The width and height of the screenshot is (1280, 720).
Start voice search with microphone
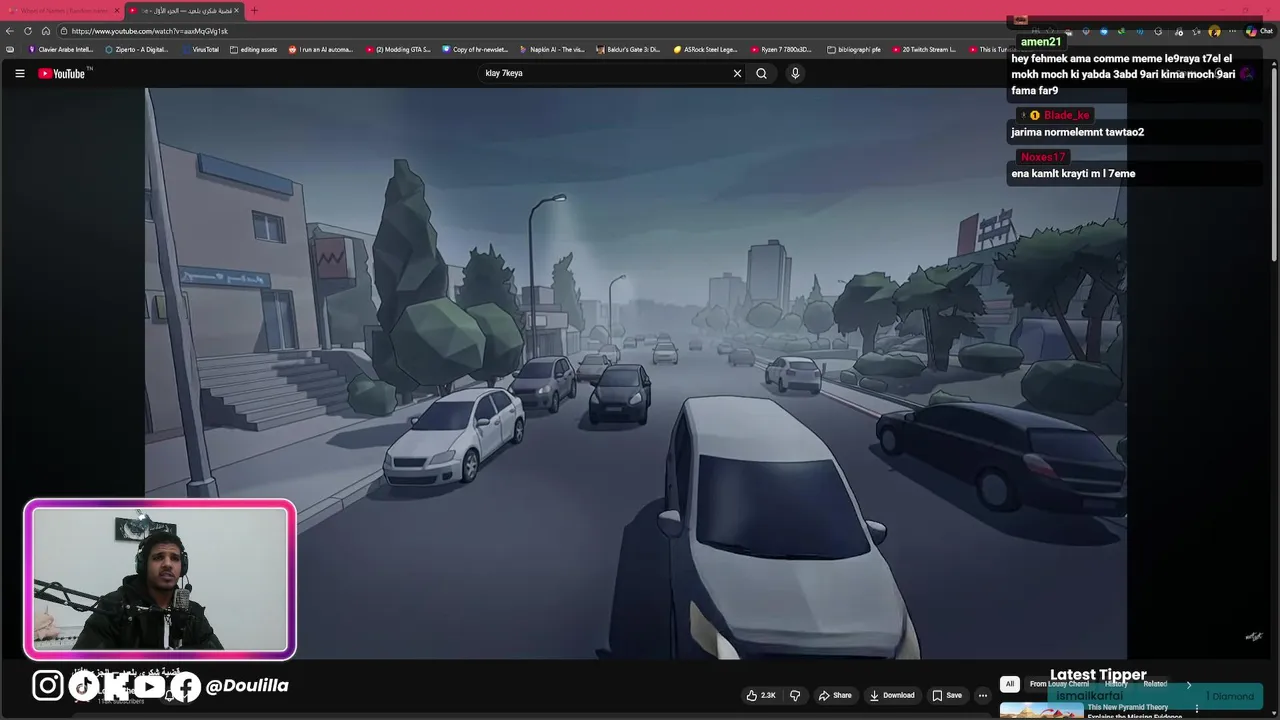coord(795,73)
